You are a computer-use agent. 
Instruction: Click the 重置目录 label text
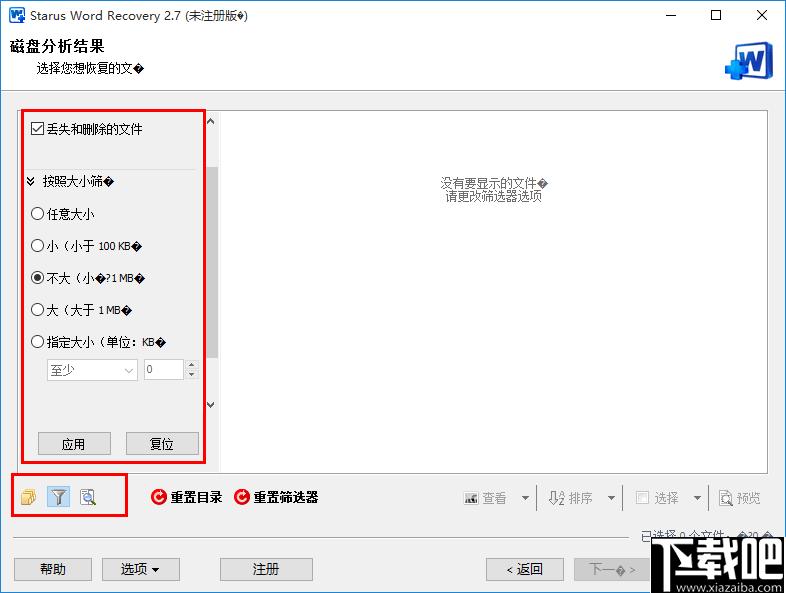pos(196,497)
